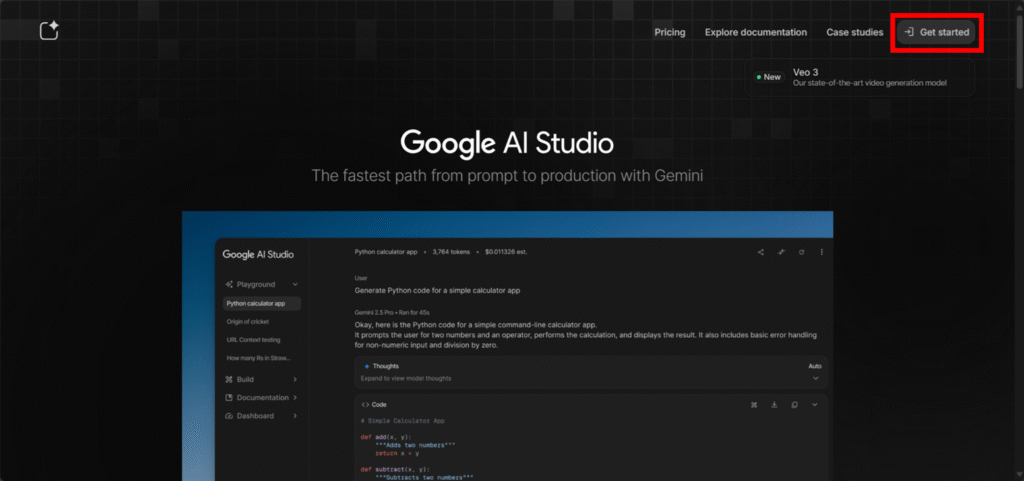Click the Documentation icon in preview sidebar
The width and height of the screenshot is (1024, 481).
point(229,397)
